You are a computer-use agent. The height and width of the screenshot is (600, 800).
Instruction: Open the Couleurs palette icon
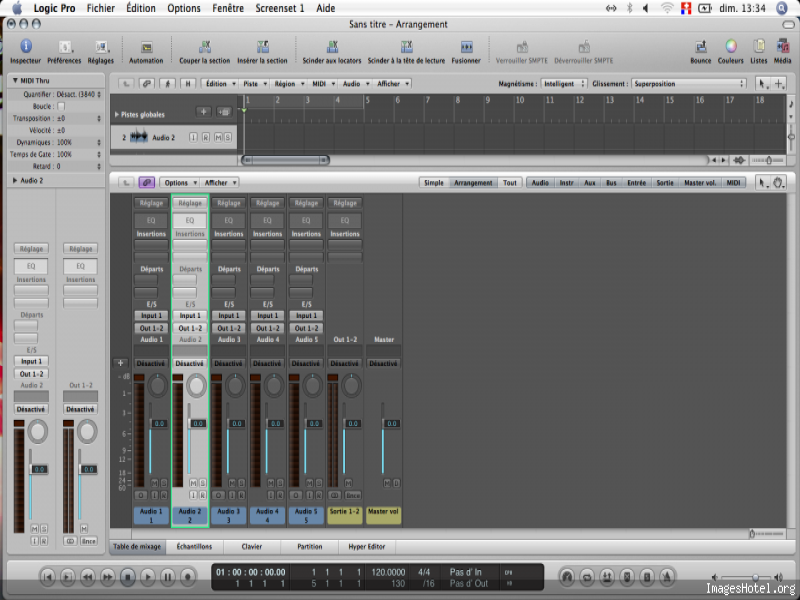tap(731, 46)
